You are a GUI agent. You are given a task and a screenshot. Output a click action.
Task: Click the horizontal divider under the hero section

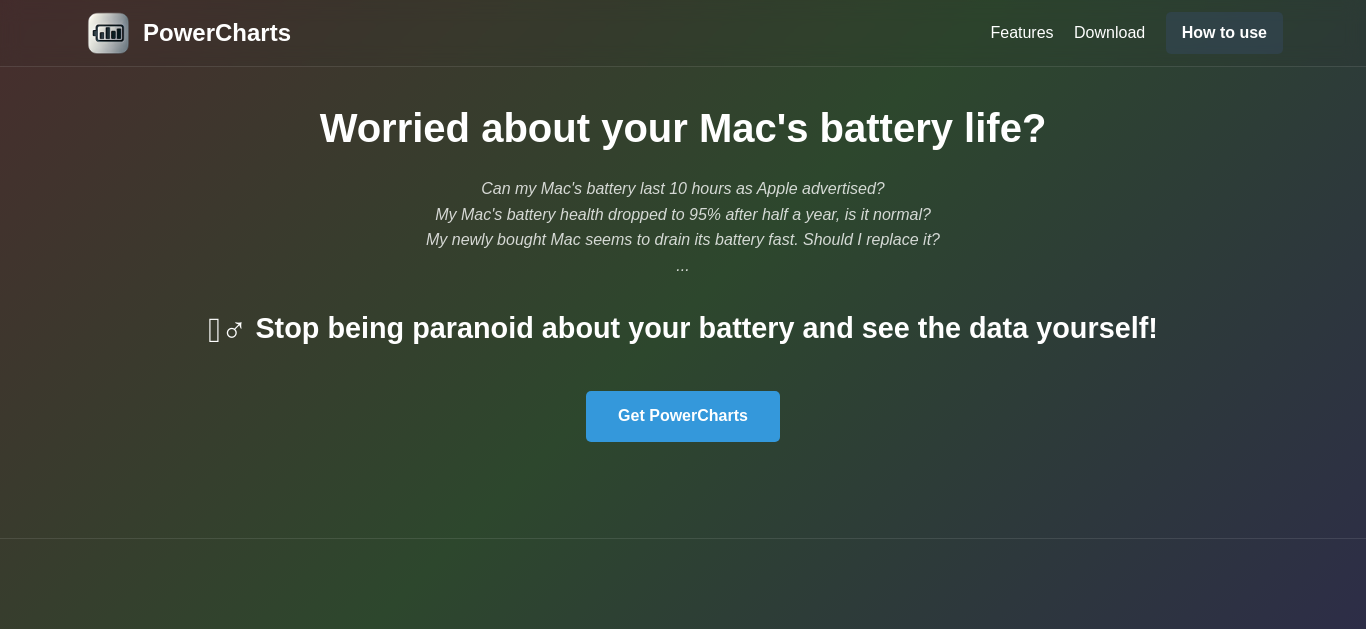(683, 538)
